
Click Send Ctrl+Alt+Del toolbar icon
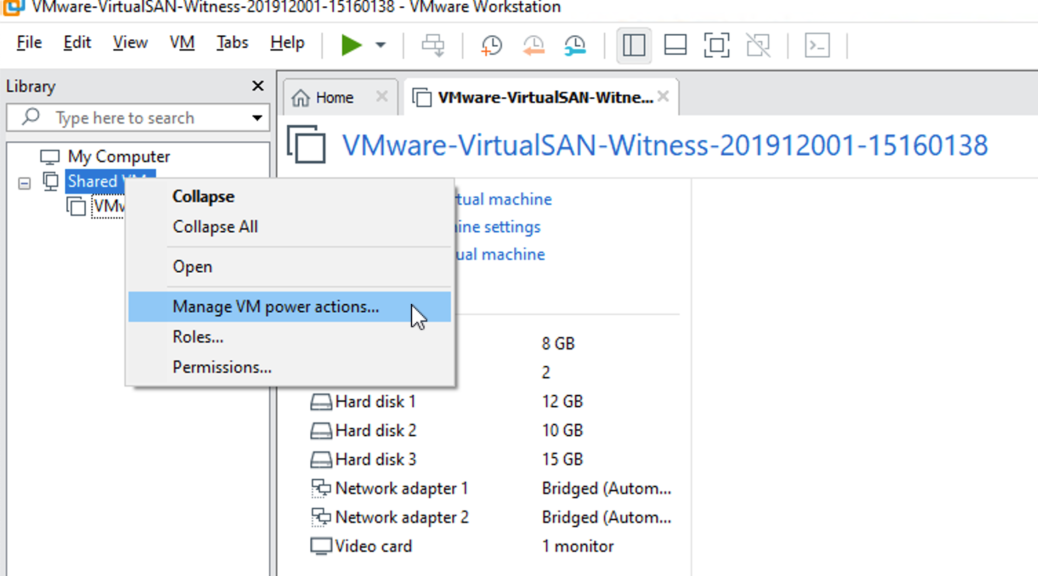[433, 44]
